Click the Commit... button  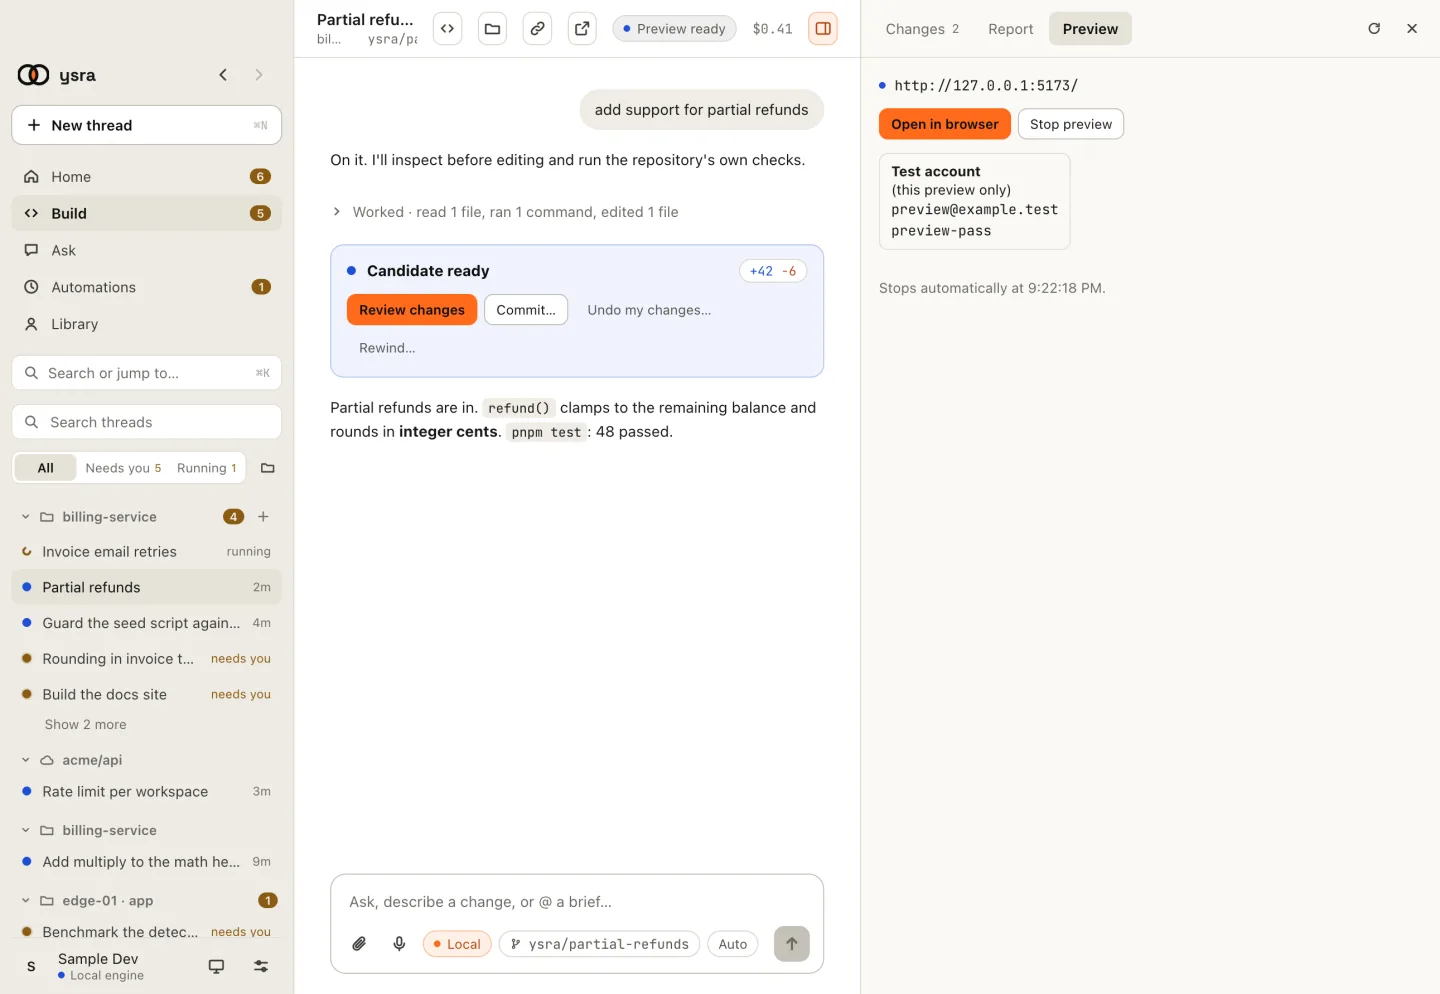pyautogui.click(x=526, y=310)
